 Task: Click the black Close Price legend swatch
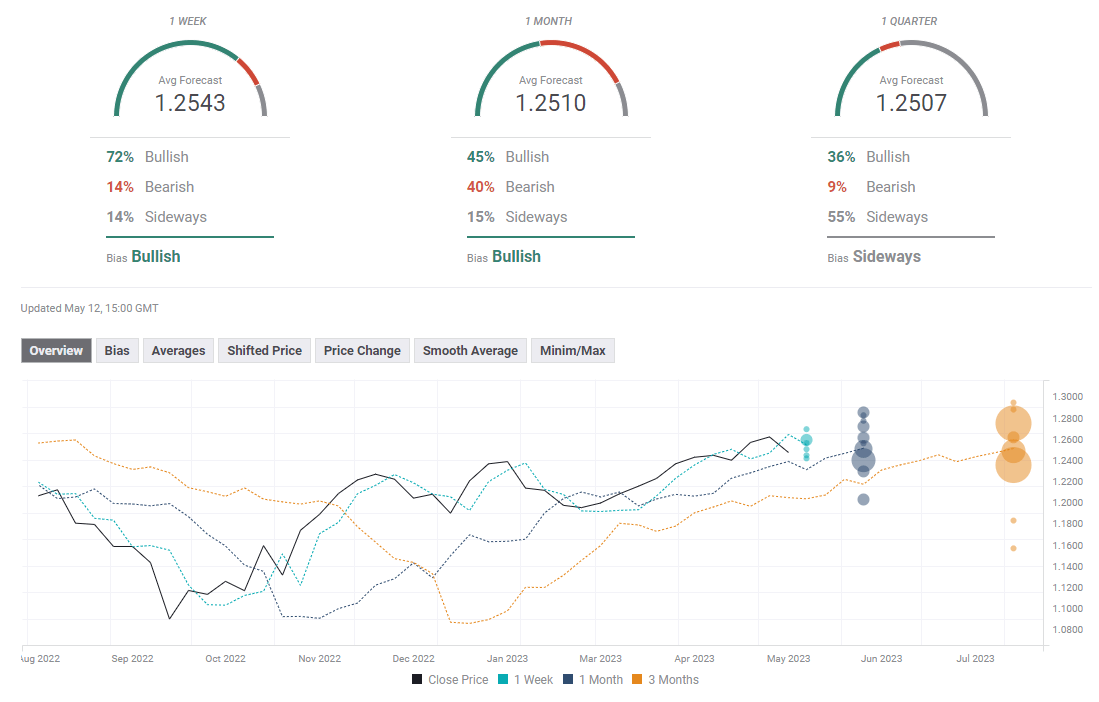[x=417, y=680]
